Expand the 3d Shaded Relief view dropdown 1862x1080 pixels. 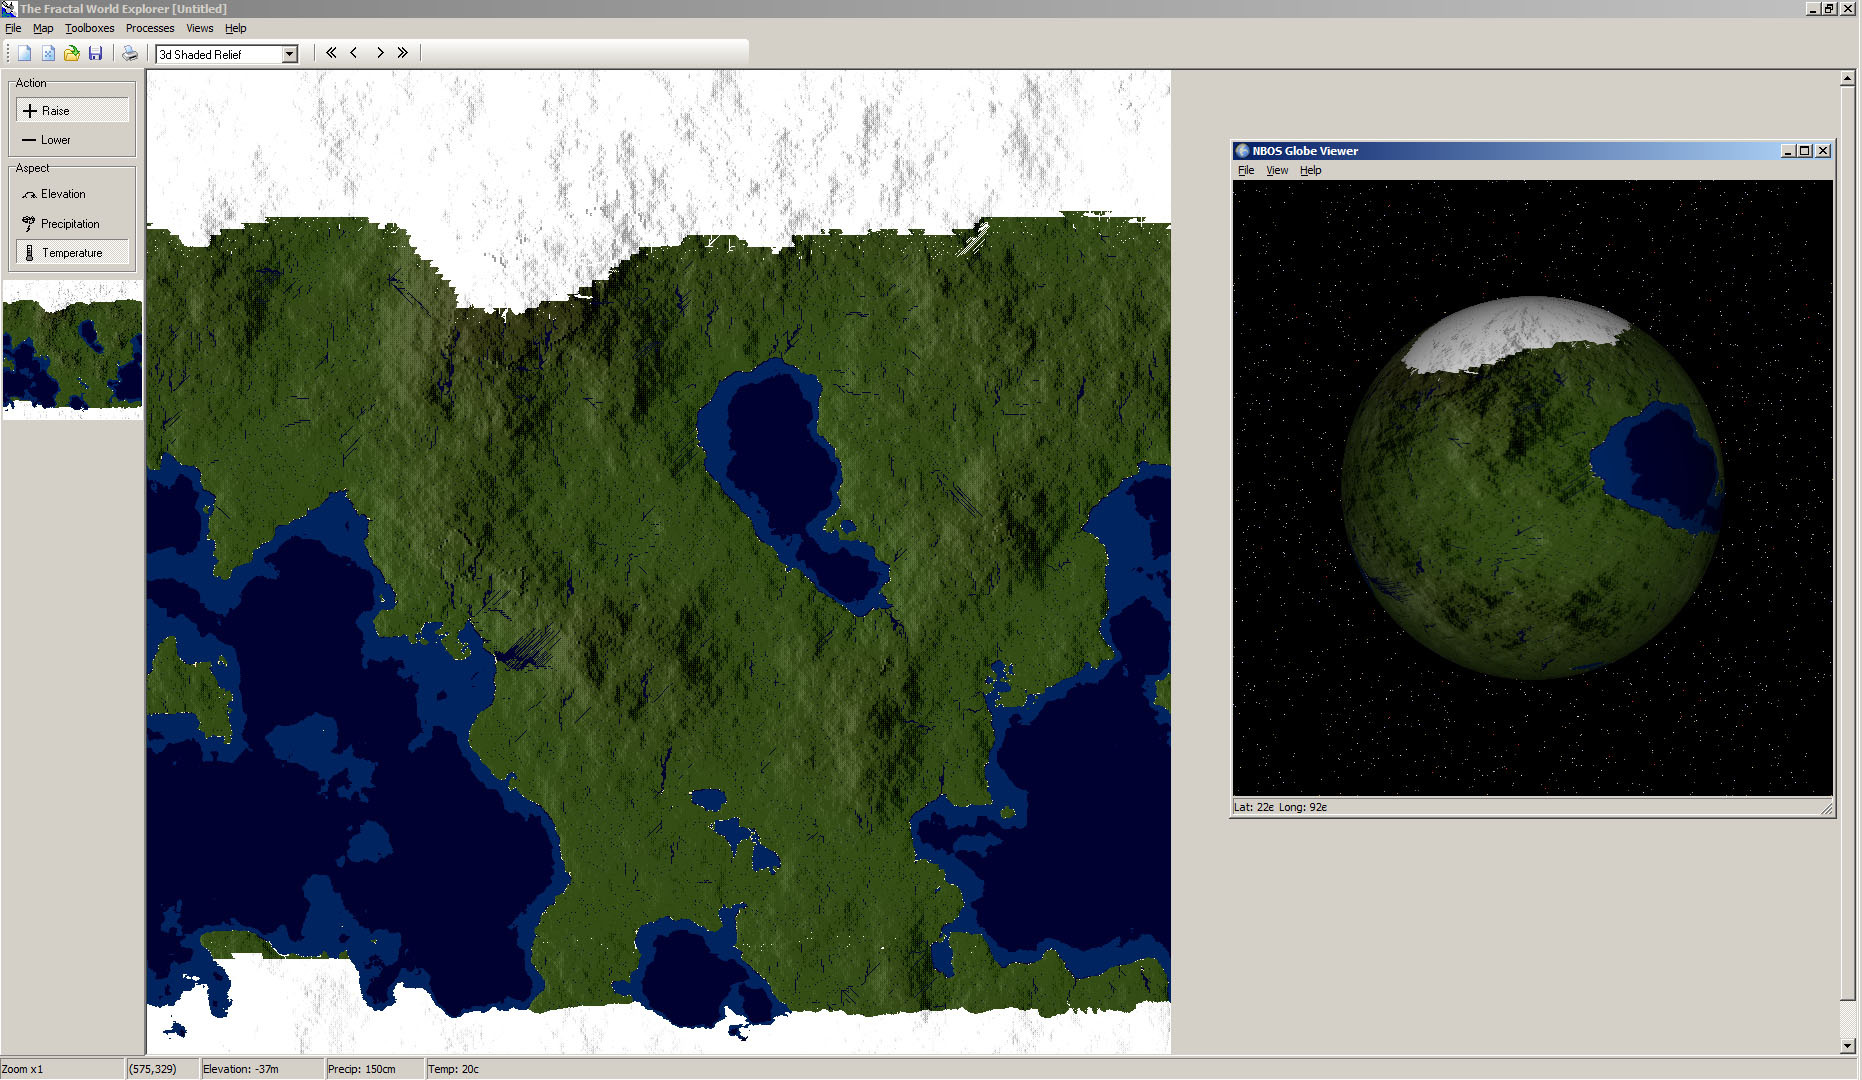tap(290, 54)
